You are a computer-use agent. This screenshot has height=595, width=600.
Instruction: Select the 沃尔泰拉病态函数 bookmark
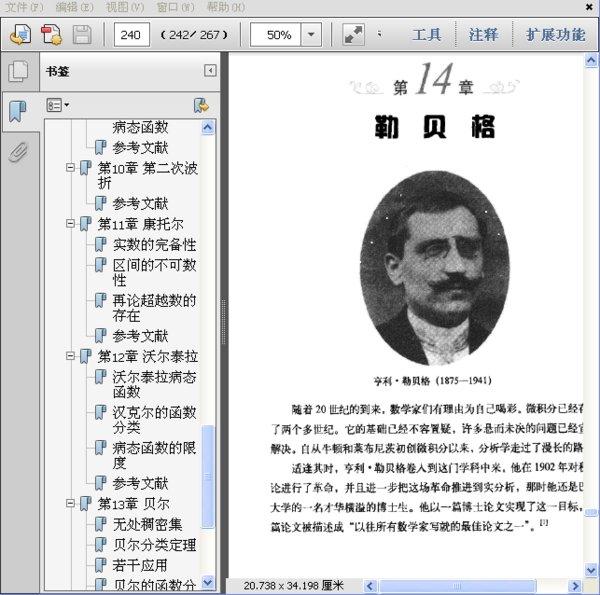[154, 385]
